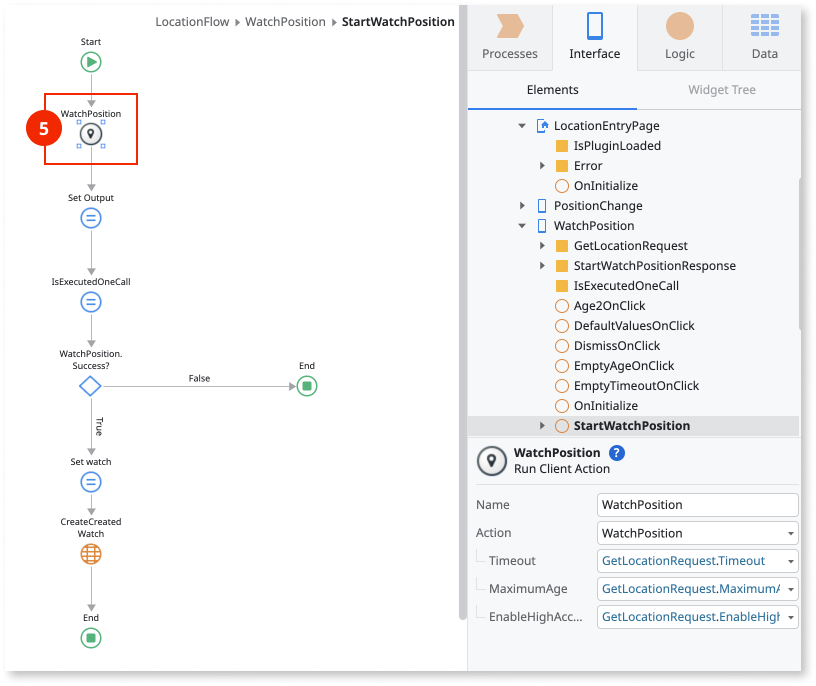Switch to the Widget Tree subtab

click(x=721, y=90)
